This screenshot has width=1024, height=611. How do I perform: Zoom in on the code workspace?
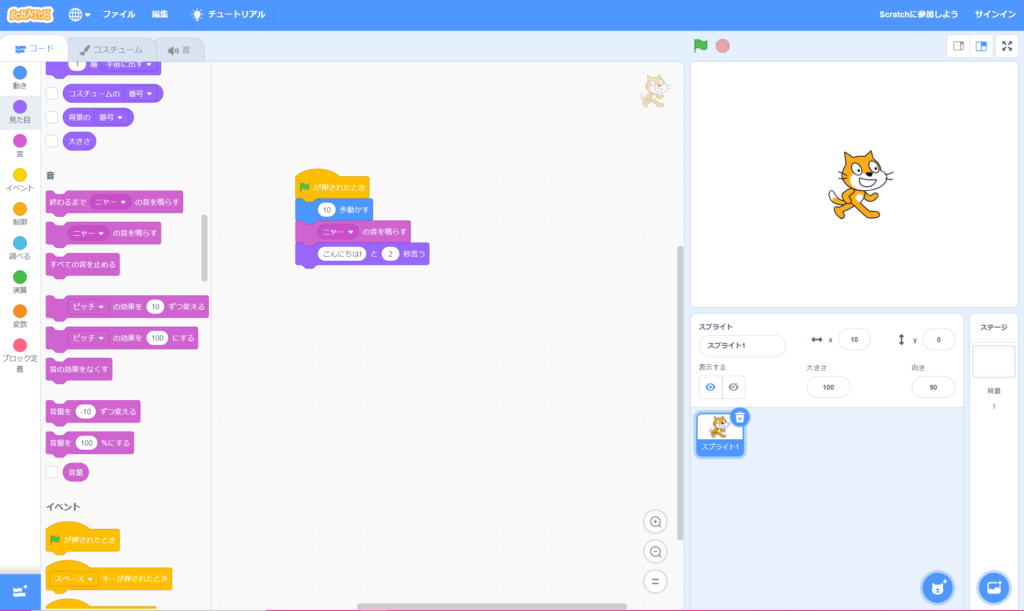[x=655, y=522]
